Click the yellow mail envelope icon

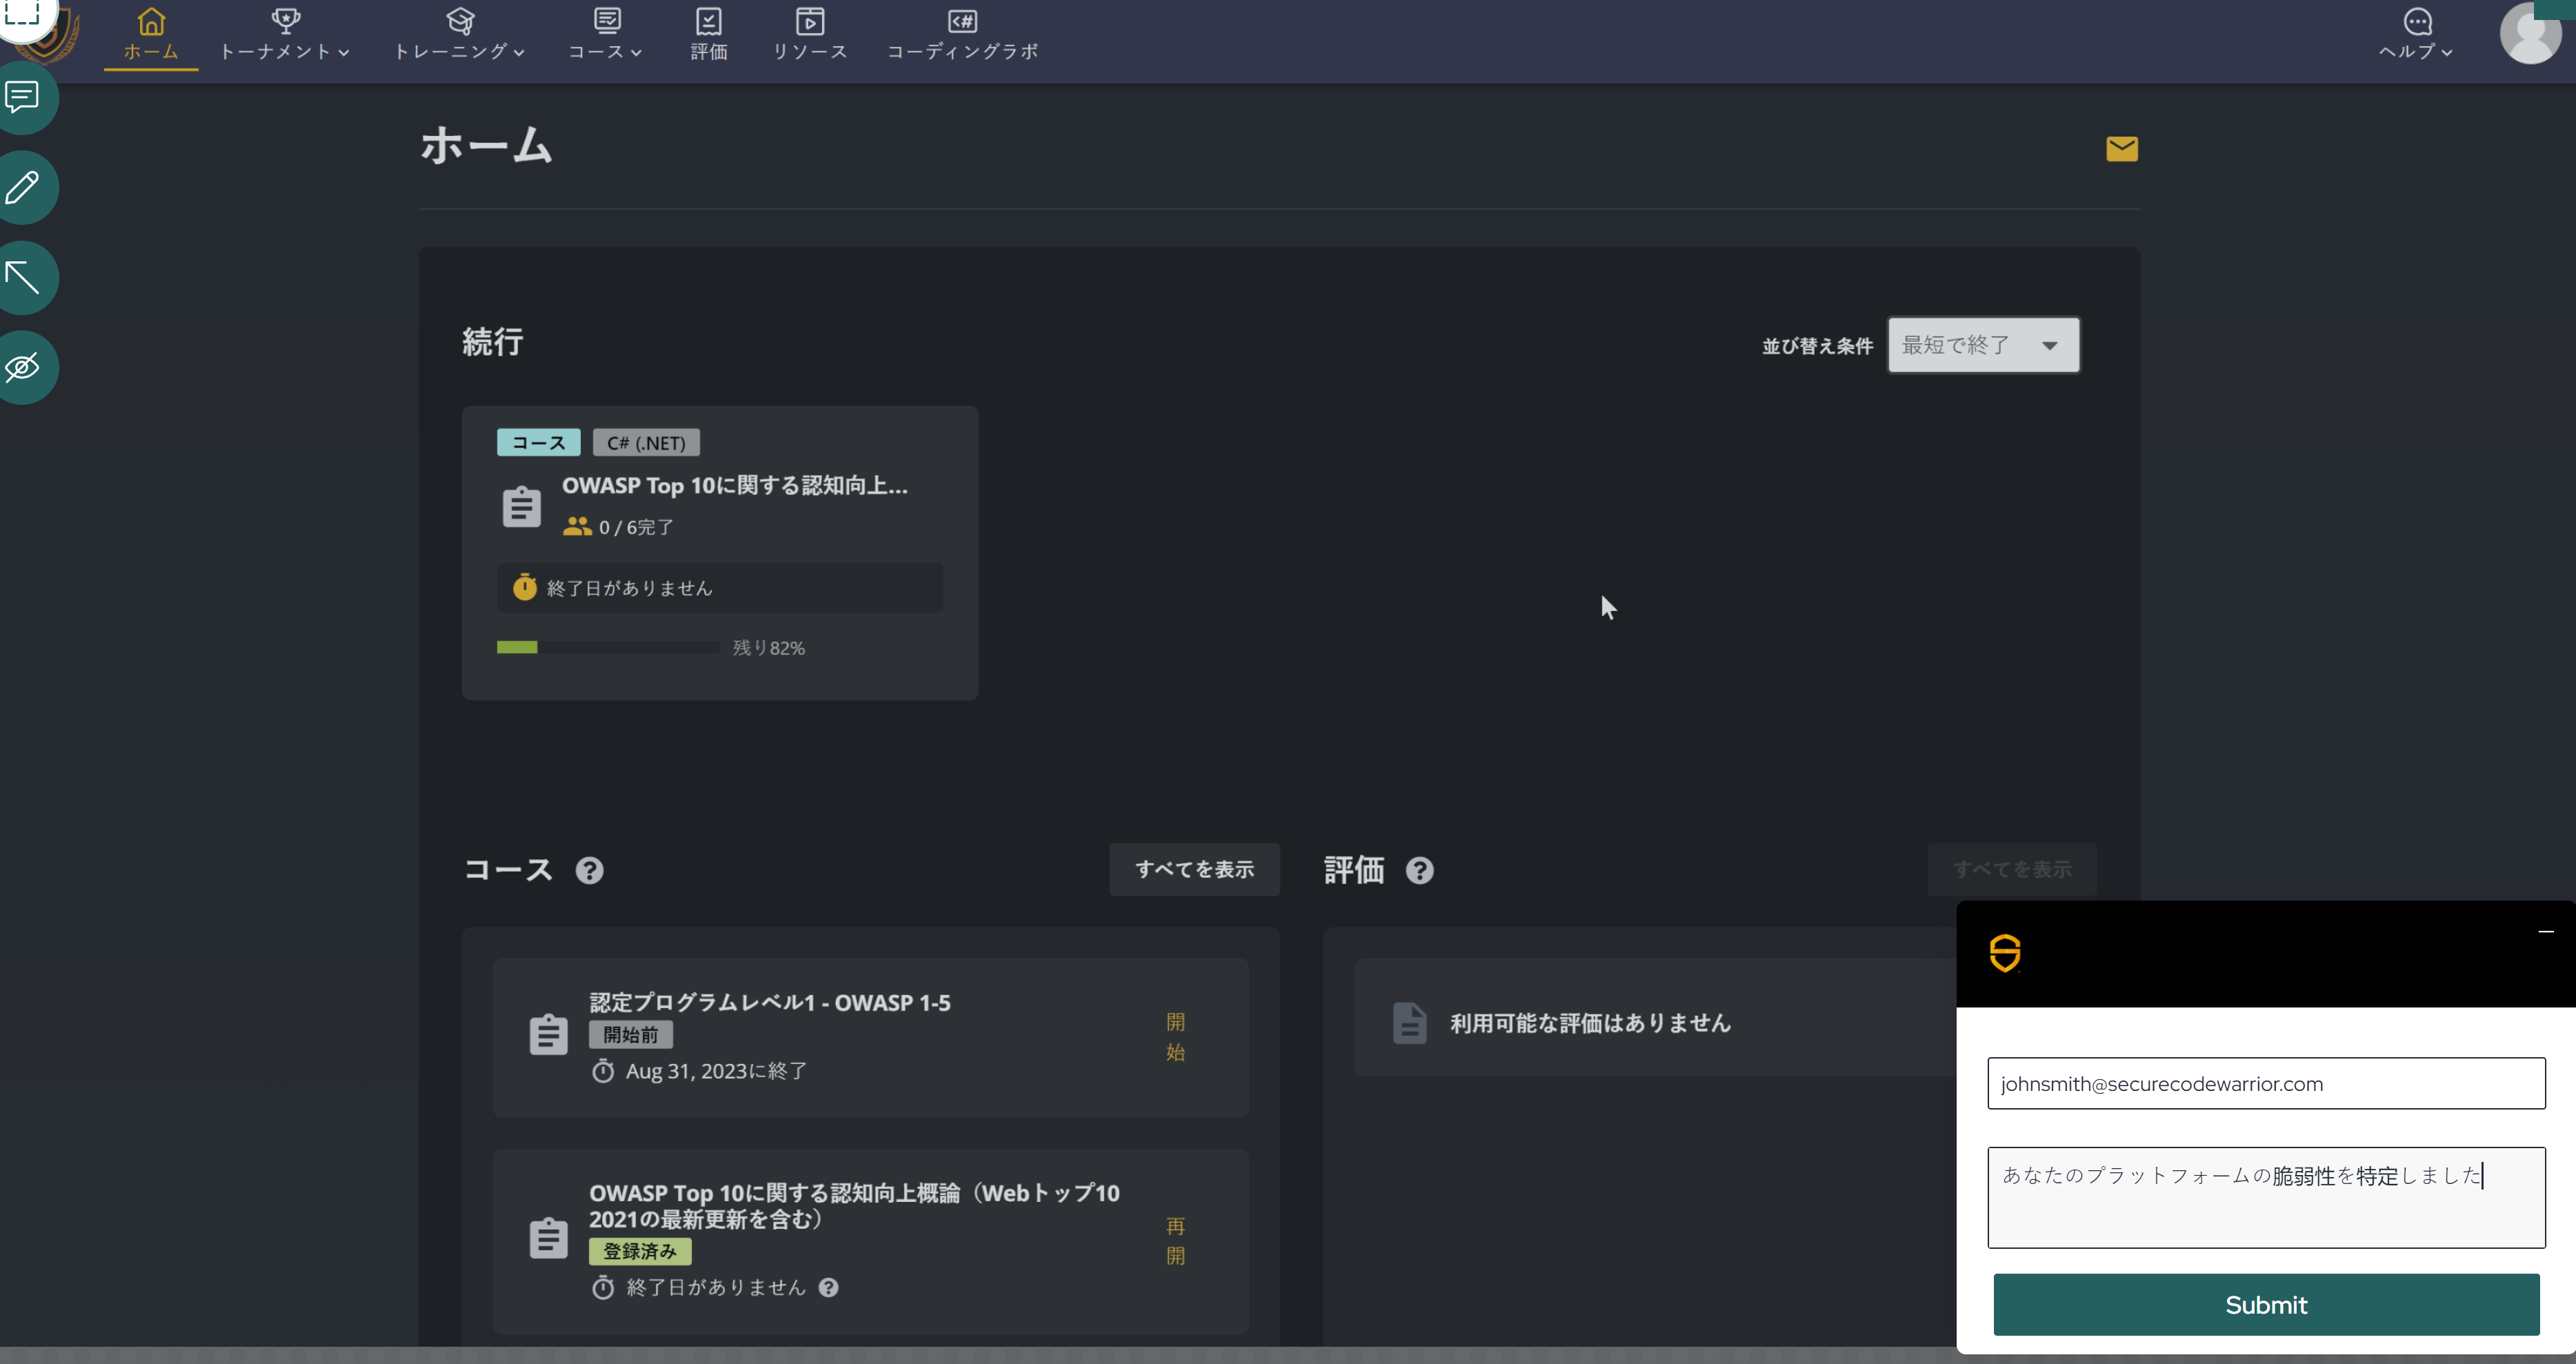pyautogui.click(x=2121, y=149)
